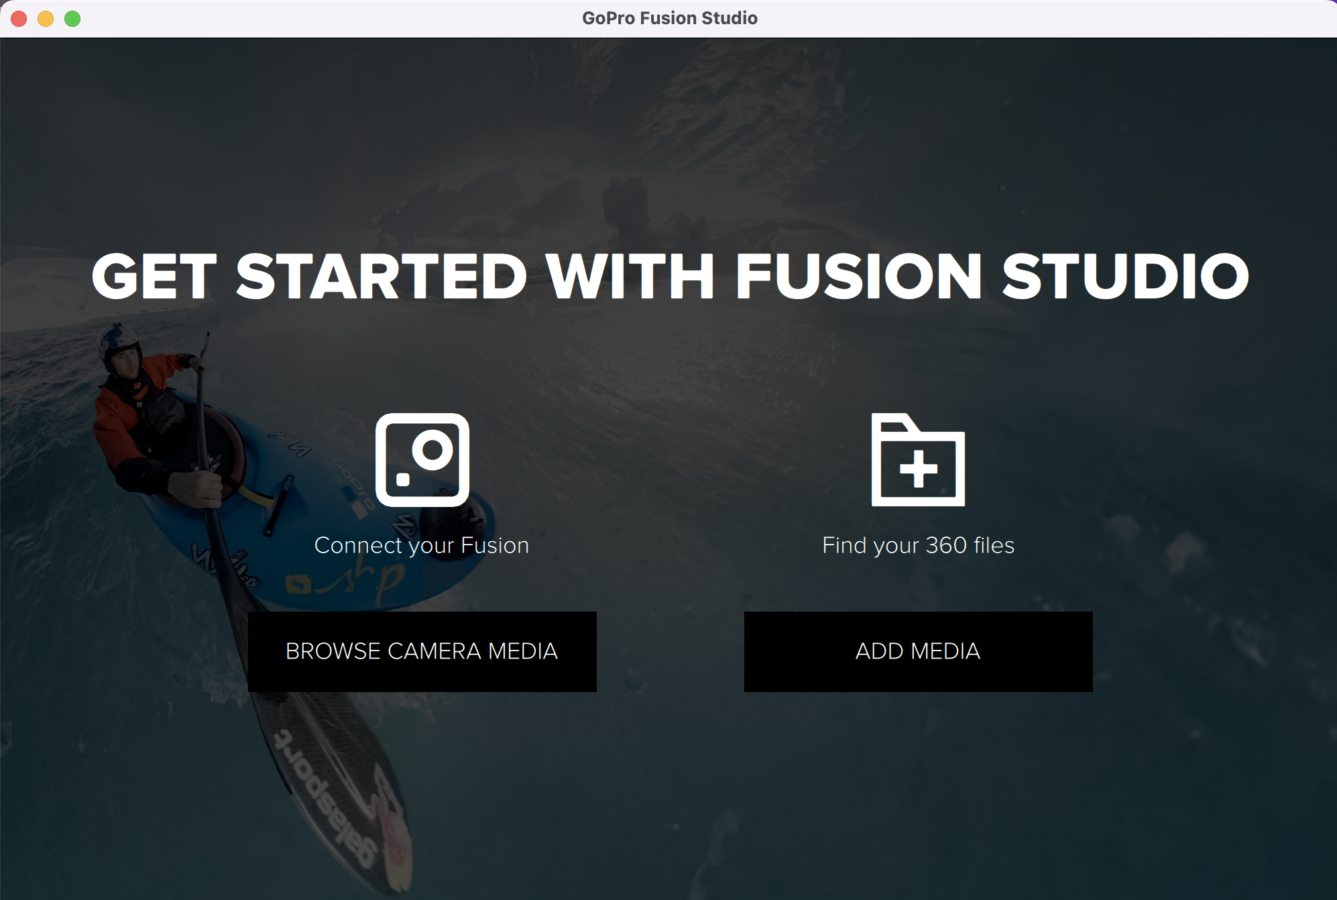Click the "Connect your Fusion" label
The width and height of the screenshot is (1337, 900).
pyautogui.click(x=421, y=545)
